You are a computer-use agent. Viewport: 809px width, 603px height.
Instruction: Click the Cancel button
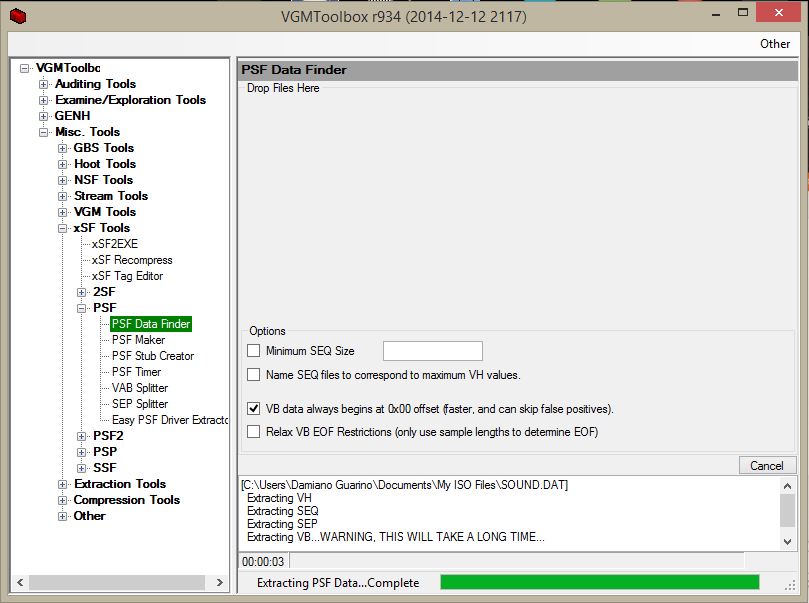[x=767, y=466]
